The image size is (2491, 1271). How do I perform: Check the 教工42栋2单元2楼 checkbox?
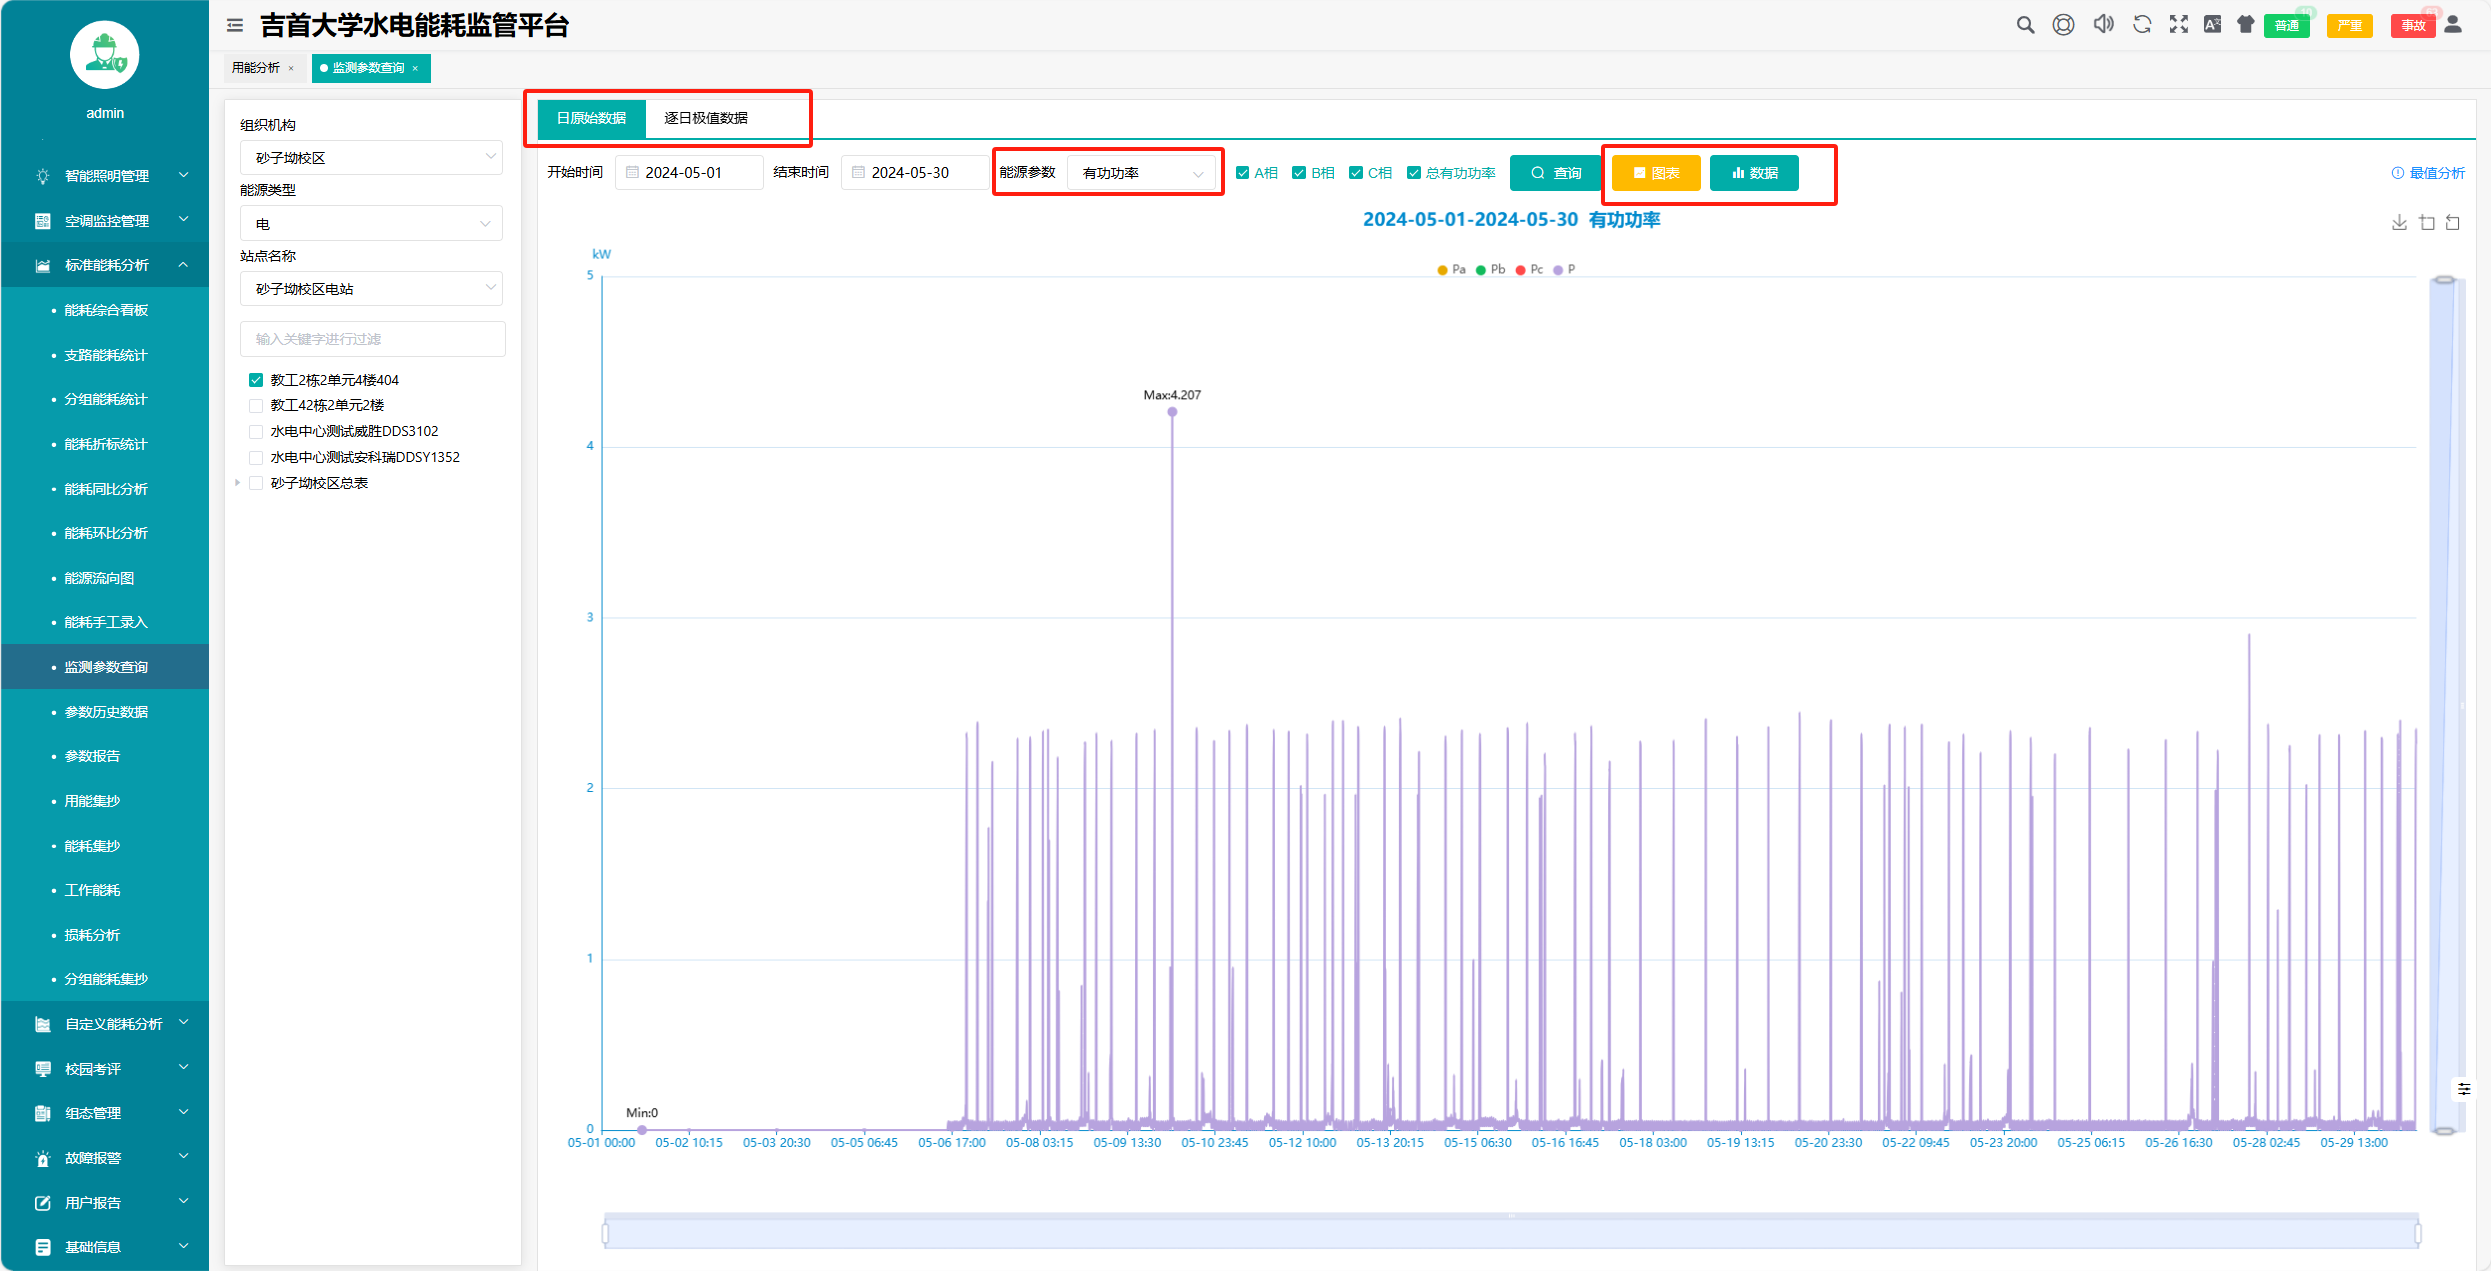(x=256, y=406)
